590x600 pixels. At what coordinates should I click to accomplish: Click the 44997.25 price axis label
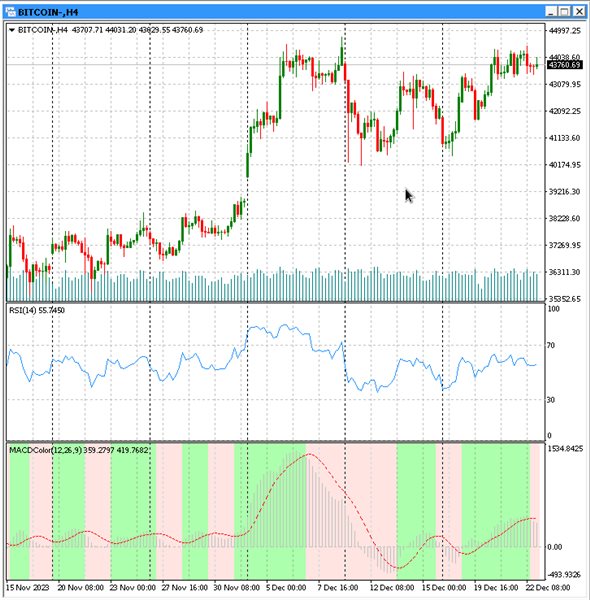pyautogui.click(x=565, y=31)
